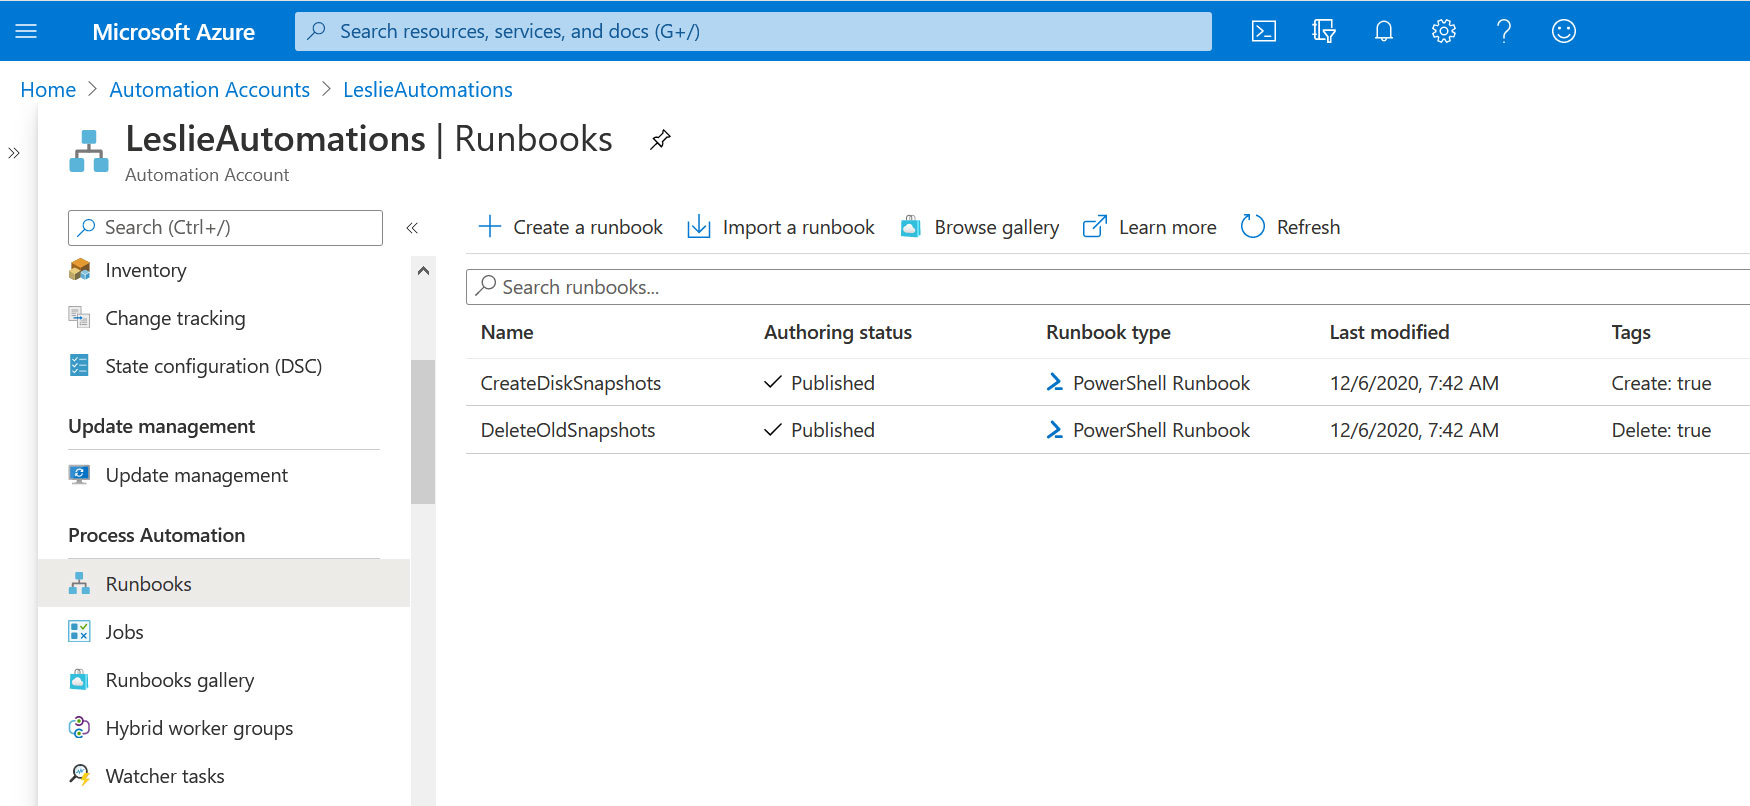This screenshot has height=806, width=1750.
Task: Click the sidebar scrollbar thumb
Action: 423,431
